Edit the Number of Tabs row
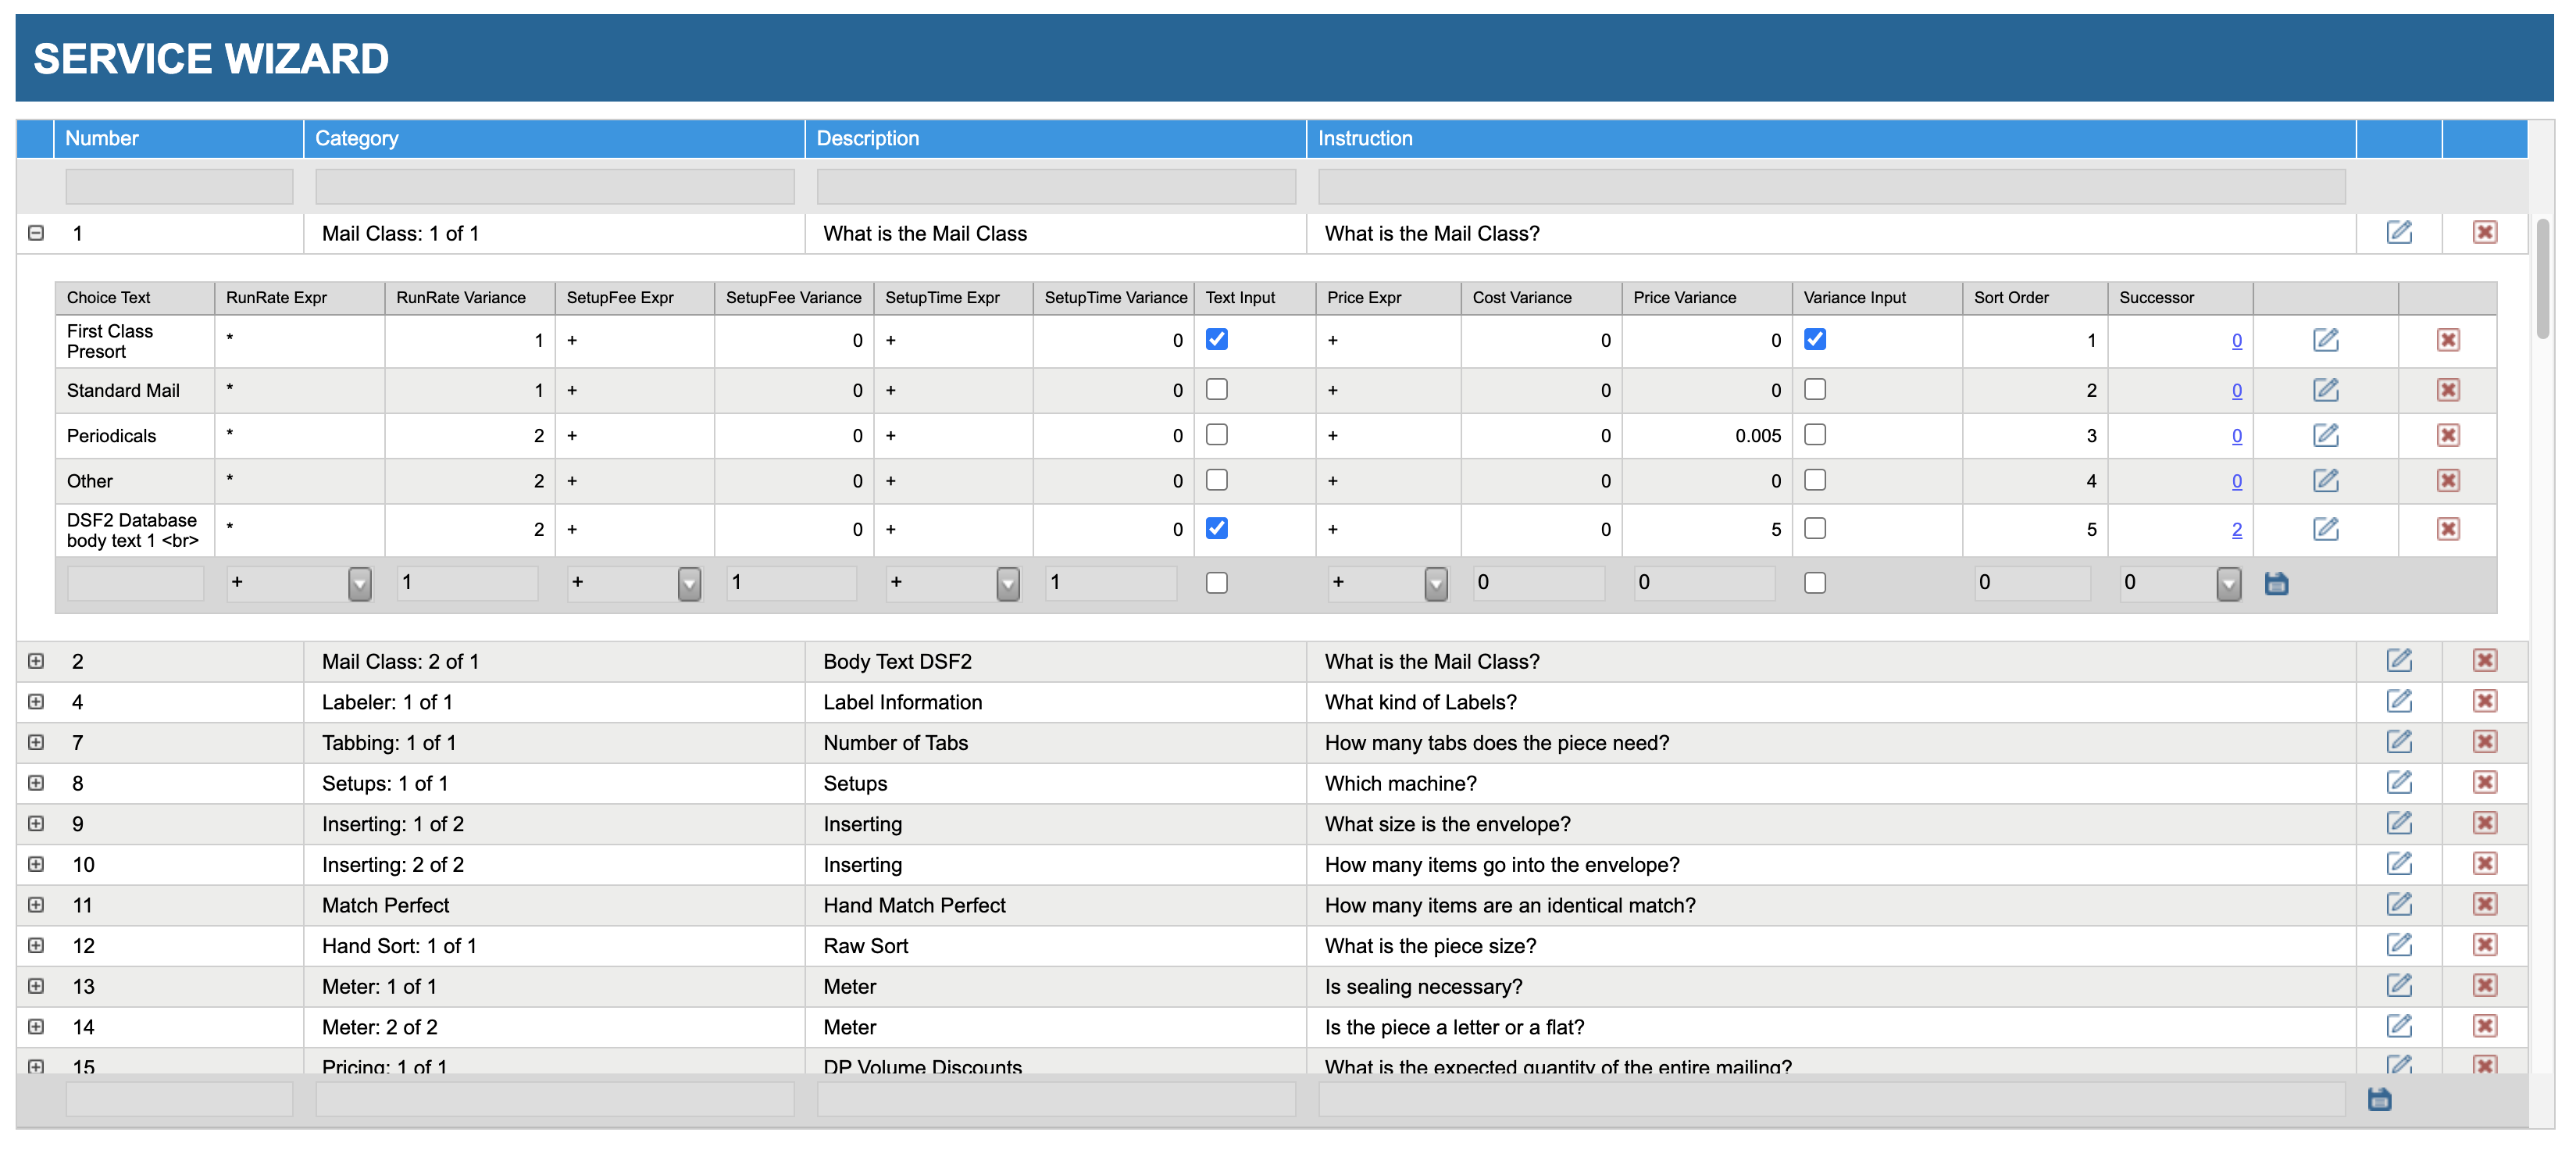The height and width of the screenshot is (1150, 2576). pos(2399,742)
